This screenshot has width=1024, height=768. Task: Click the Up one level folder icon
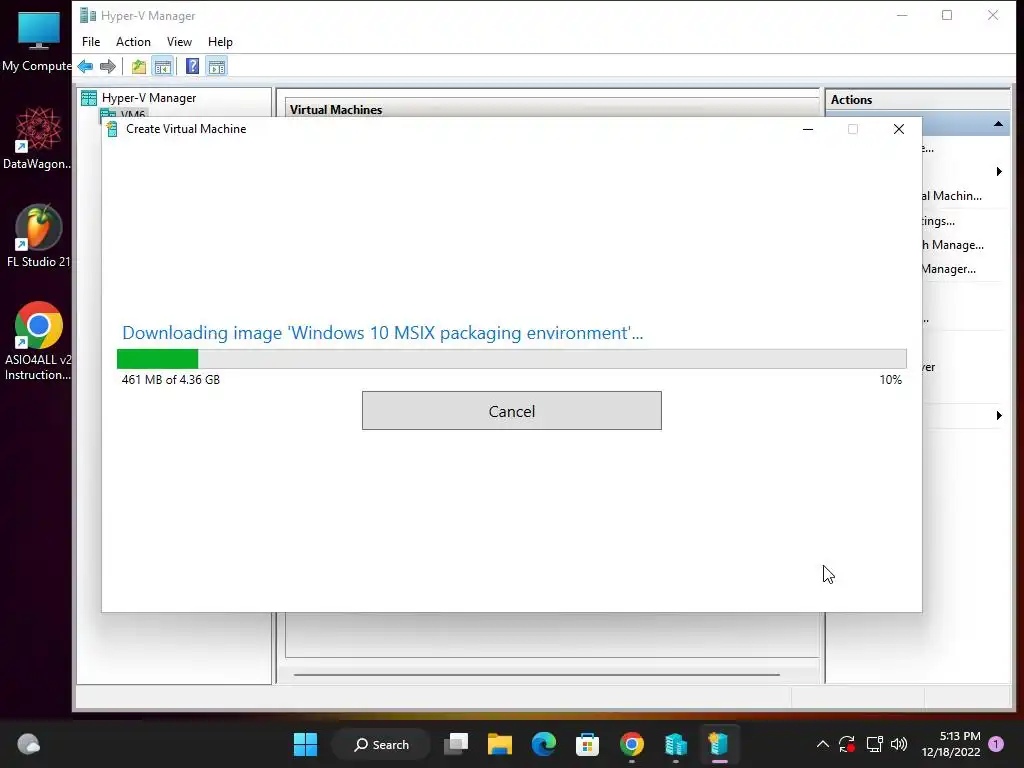click(138, 67)
